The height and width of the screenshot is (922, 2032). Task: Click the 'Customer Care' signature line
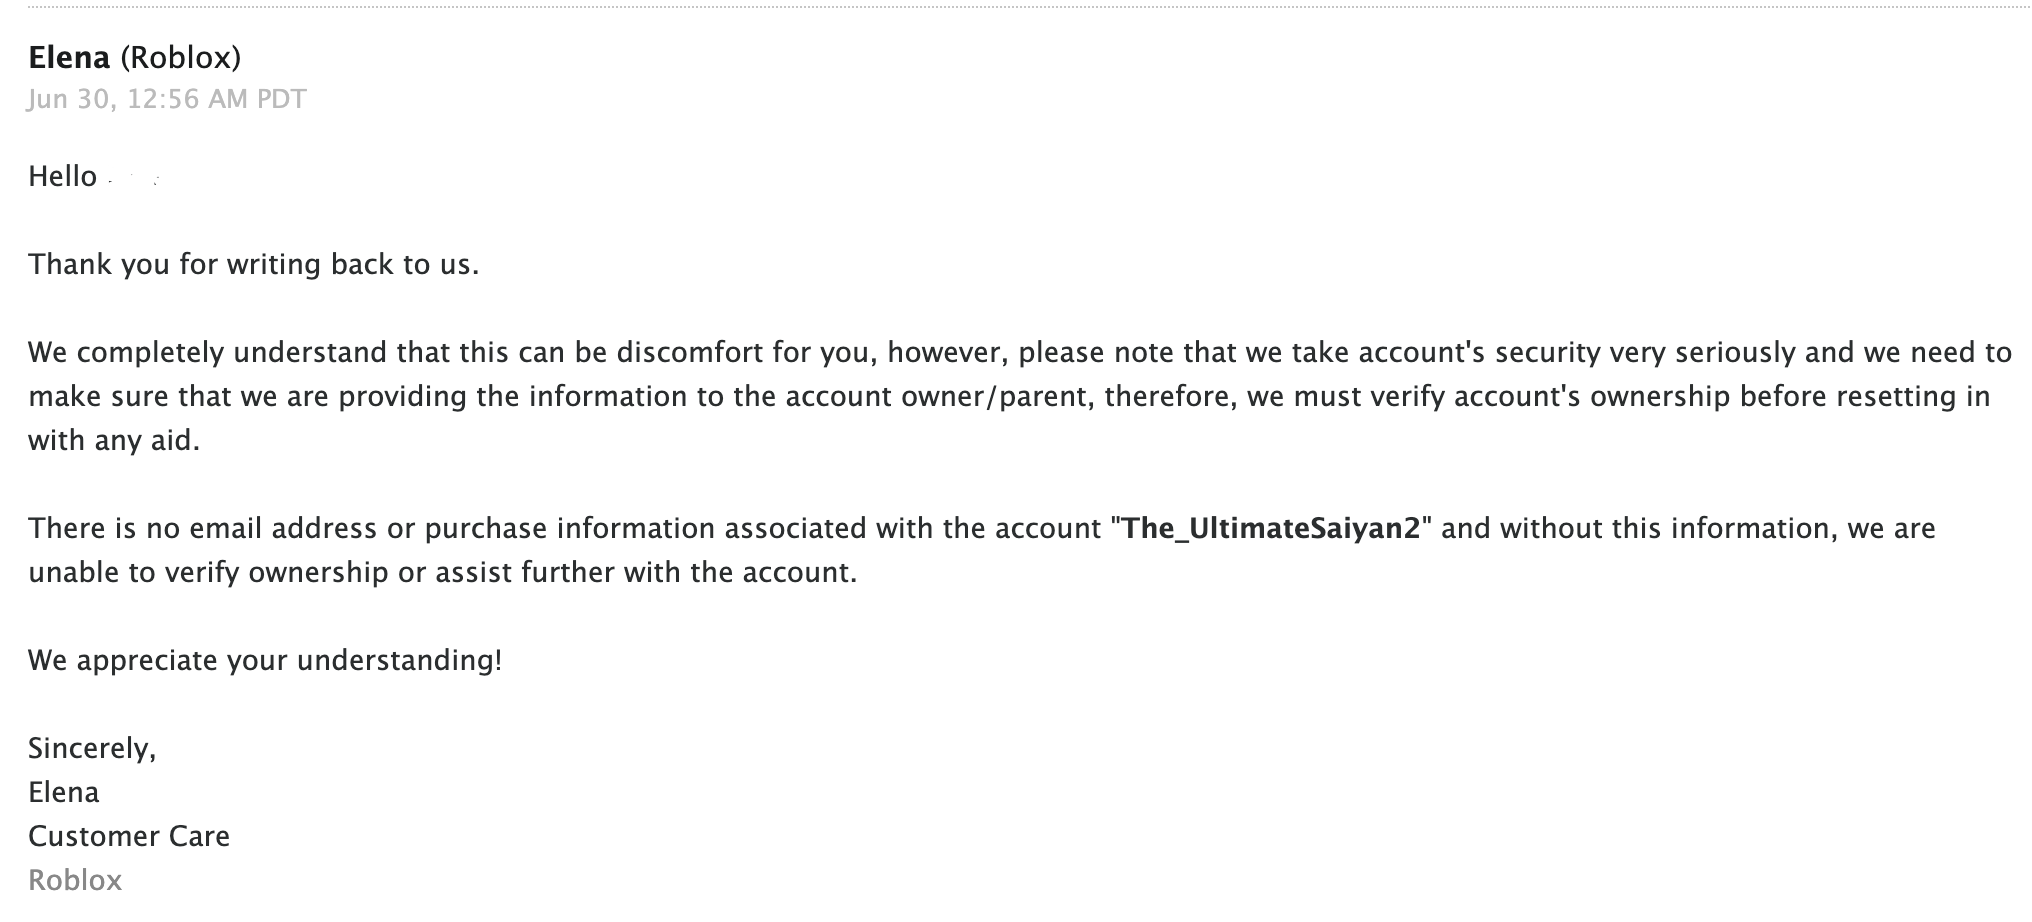tap(129, 836)
